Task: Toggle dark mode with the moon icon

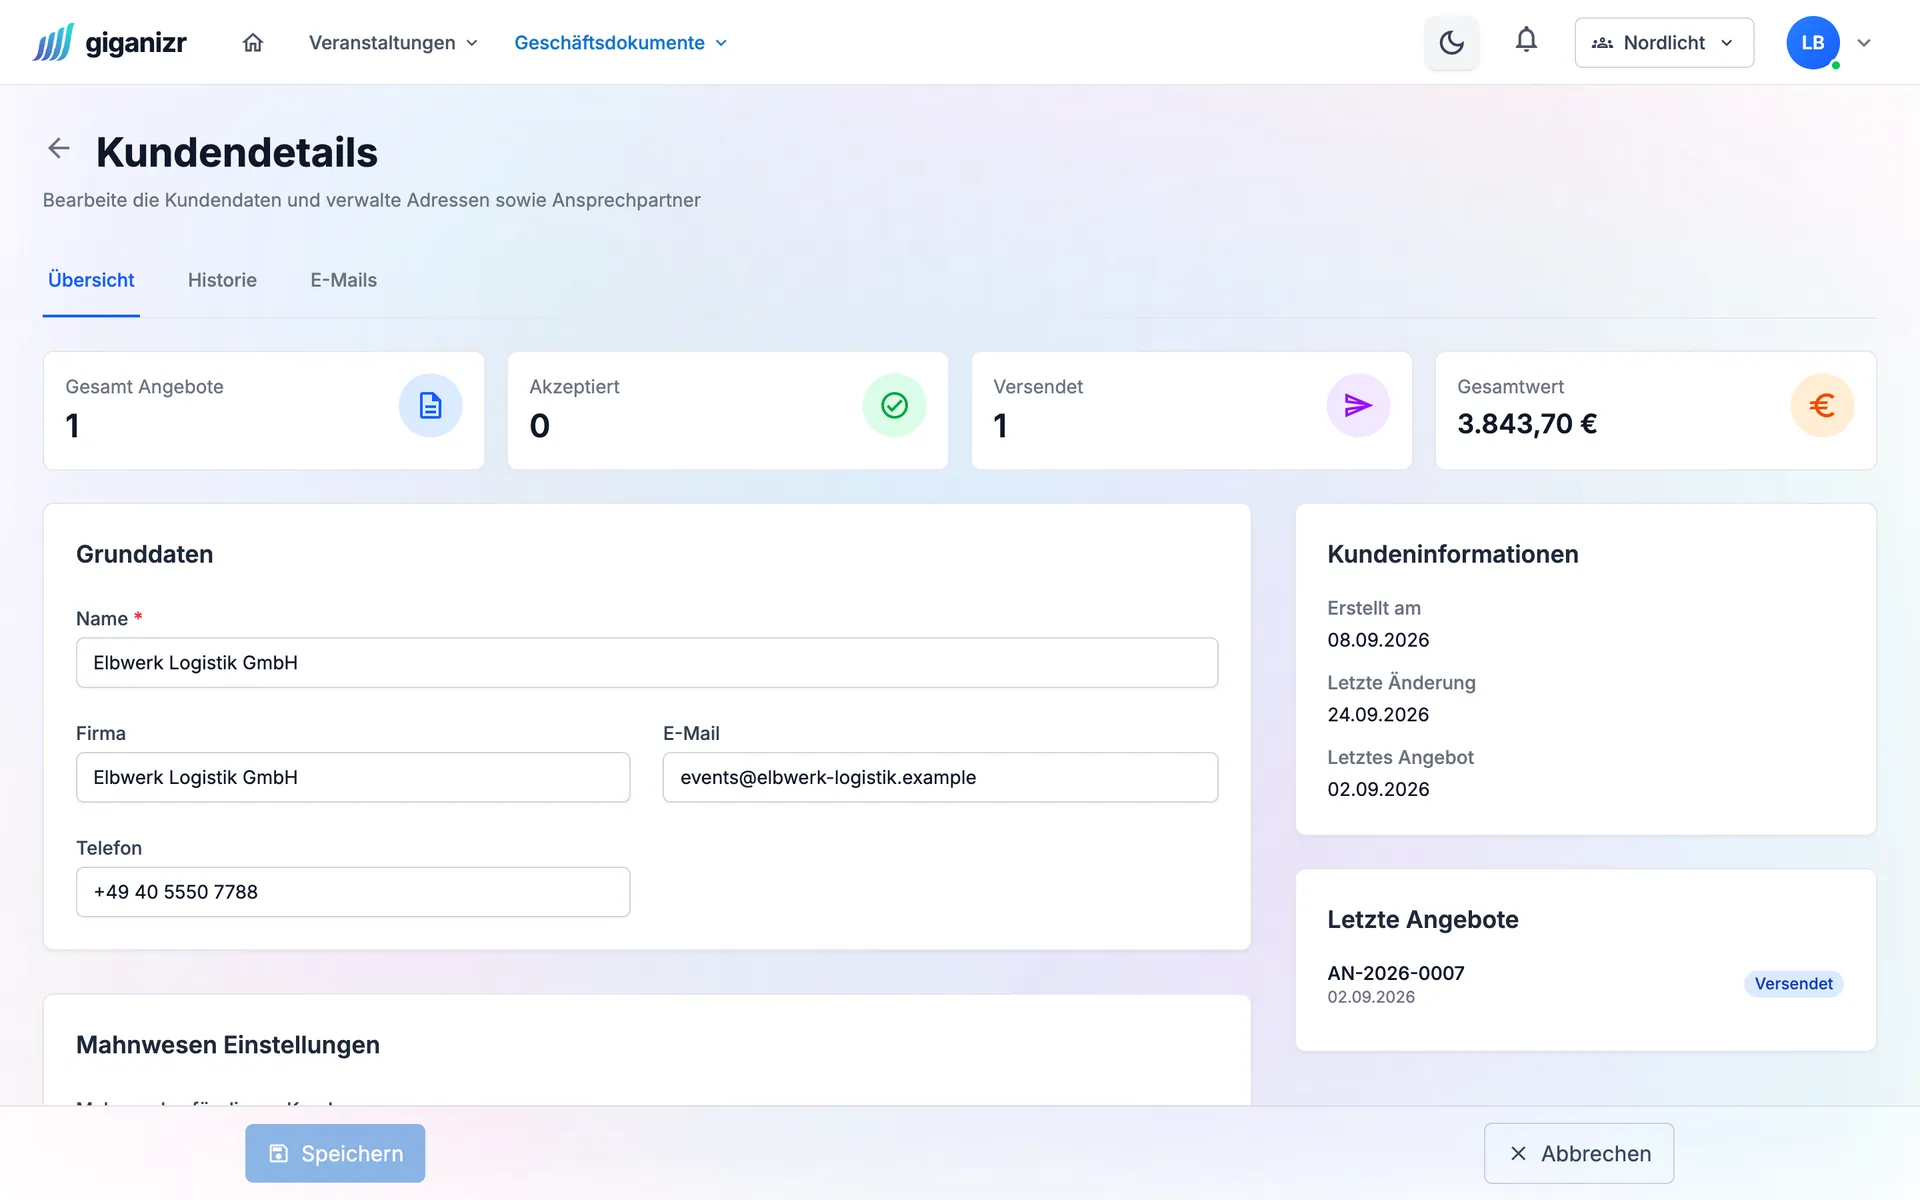Action: click(x=1451, y=42)
